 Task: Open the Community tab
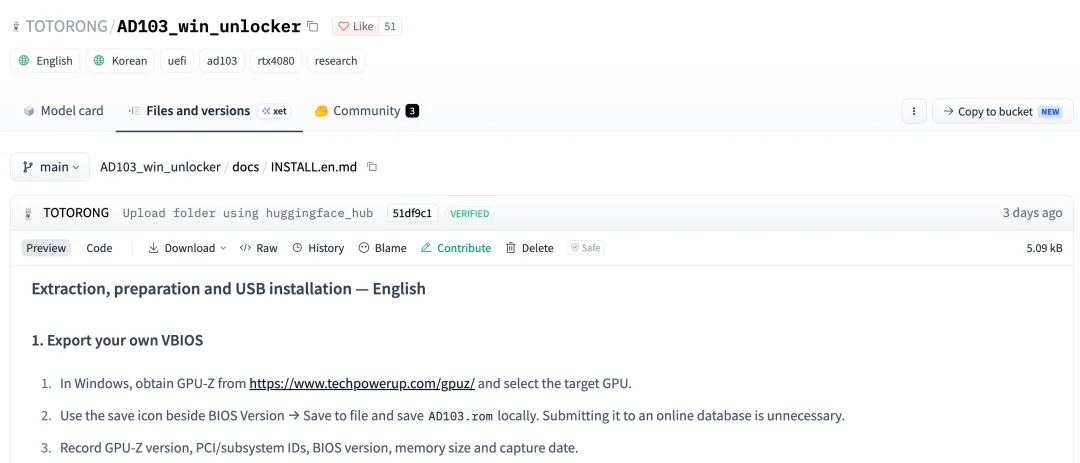[366, 111]
